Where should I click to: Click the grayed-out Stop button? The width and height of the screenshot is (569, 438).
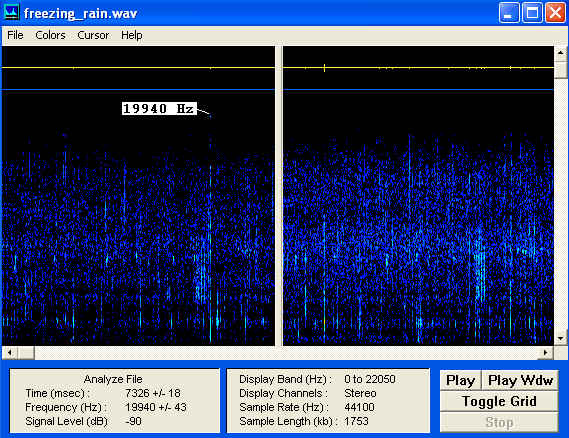point(499,422)
